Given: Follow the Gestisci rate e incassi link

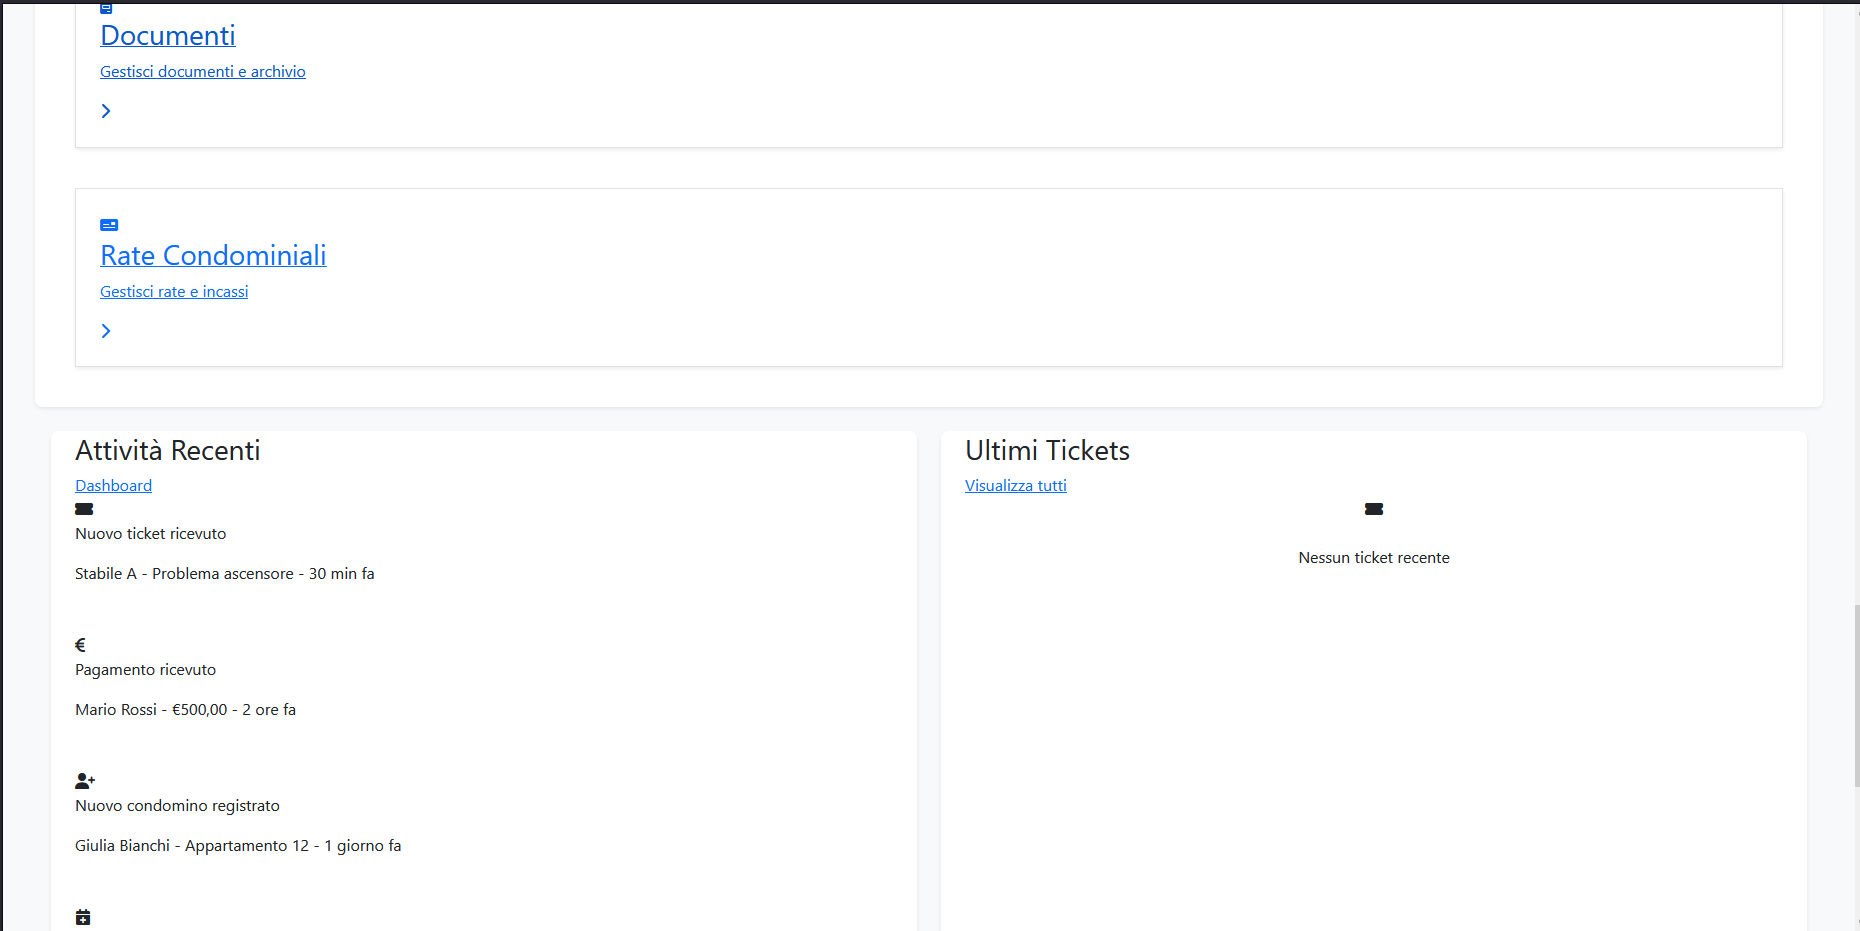Looking at the screenshot, I should click(x=174, y=292).
